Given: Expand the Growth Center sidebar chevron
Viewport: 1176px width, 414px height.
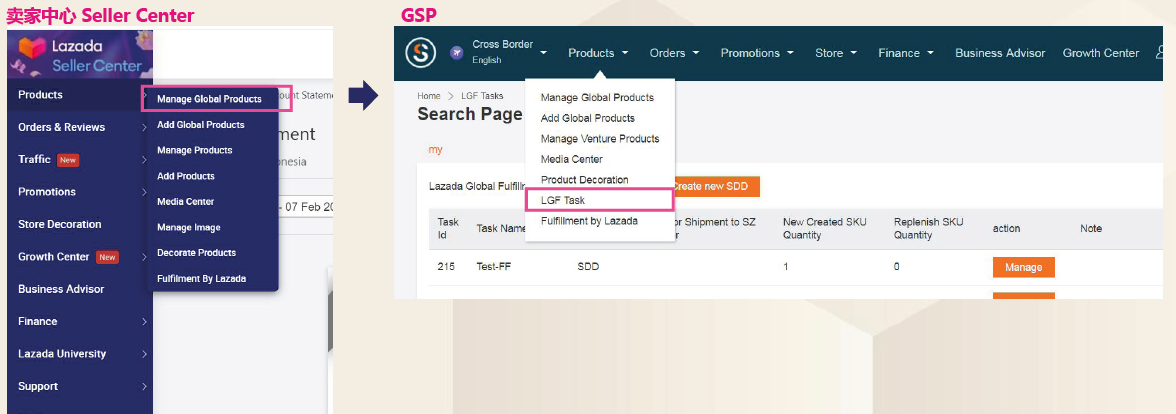Looking at the screenshot, I should pos(144,257).
